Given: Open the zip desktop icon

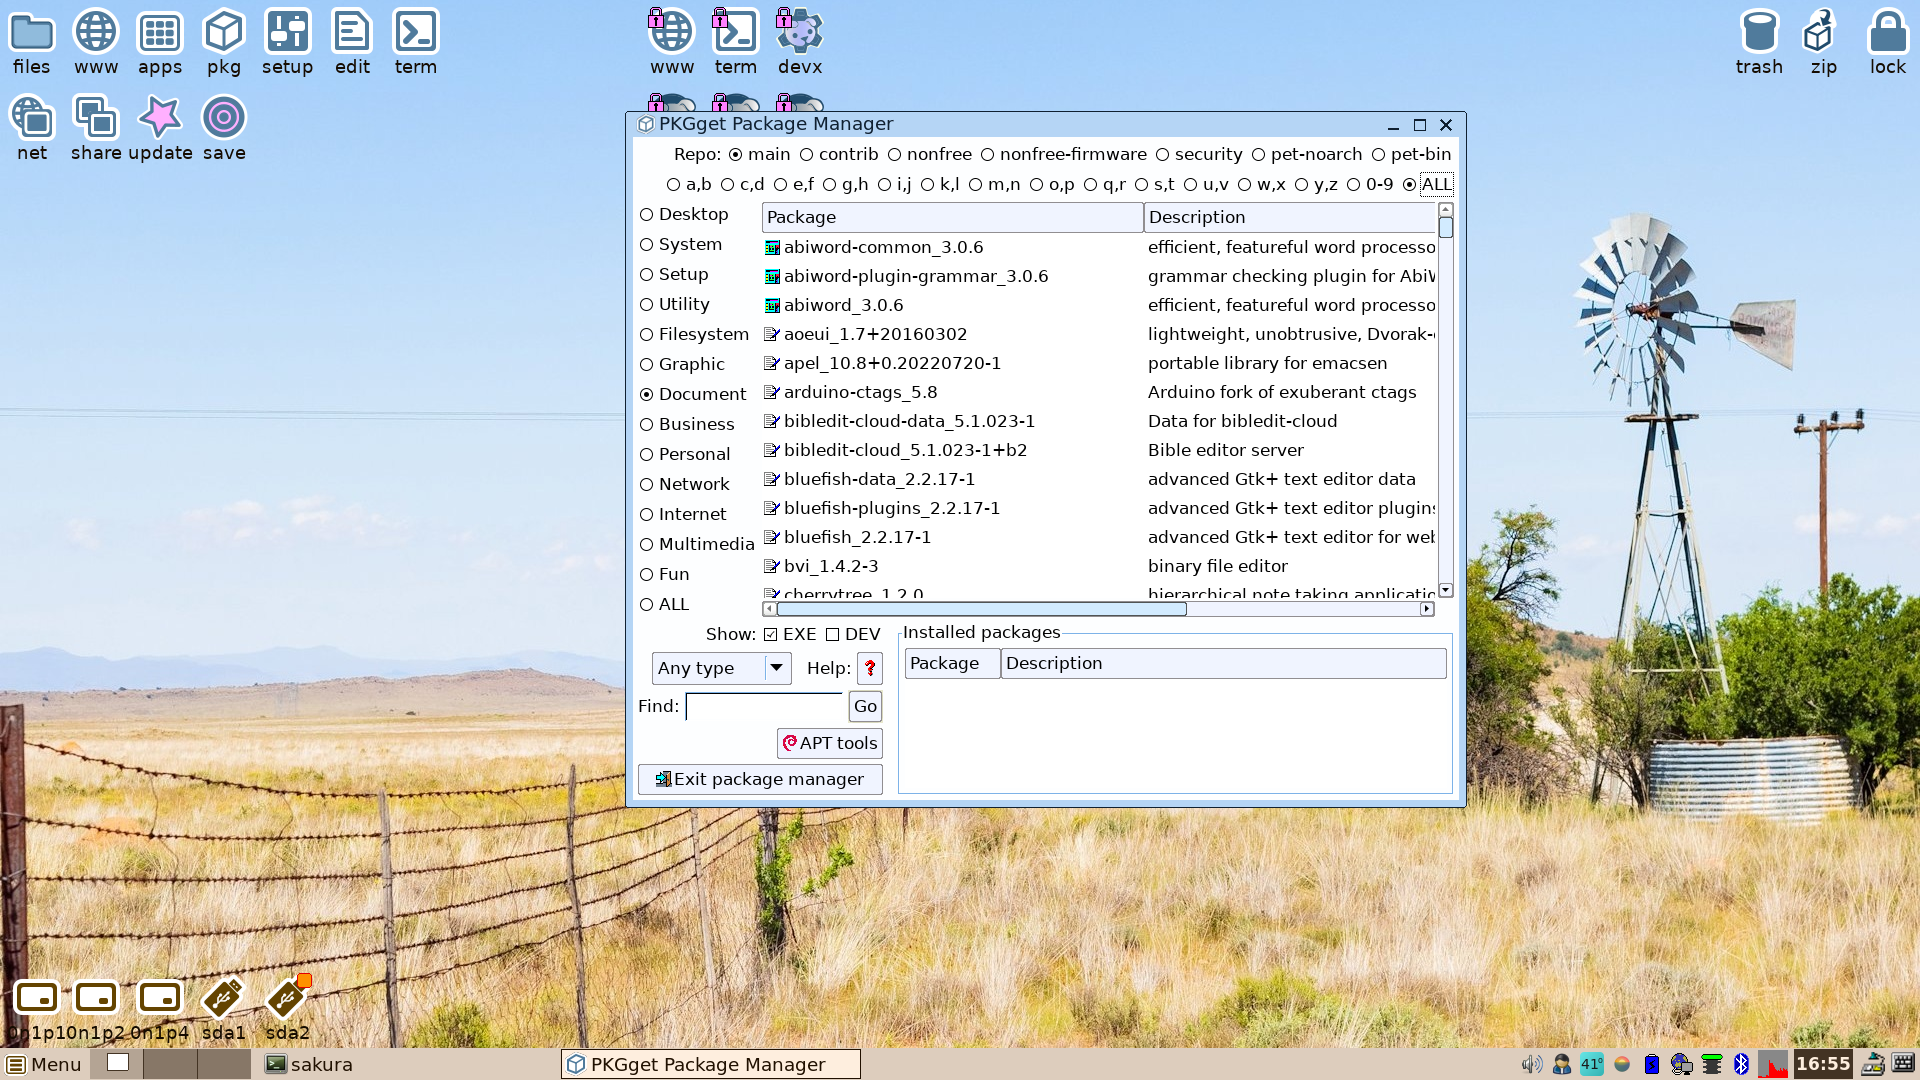Looking at the screenshot, I should pyautogui.click(x=1823, y=42).
